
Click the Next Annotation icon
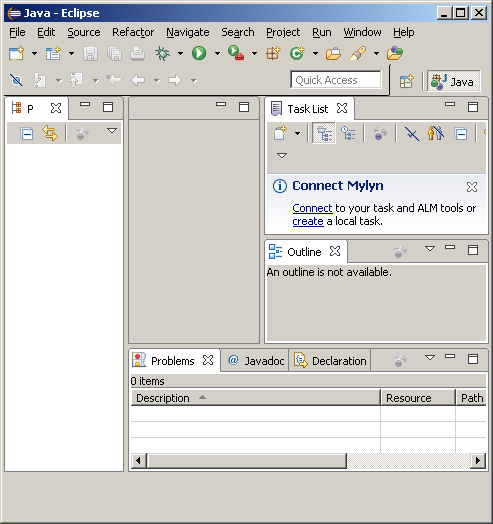pos(39,80)
